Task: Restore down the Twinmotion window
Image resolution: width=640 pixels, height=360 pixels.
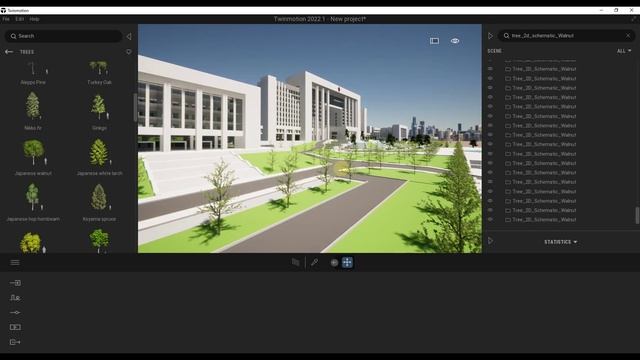Action: [616, 10]
